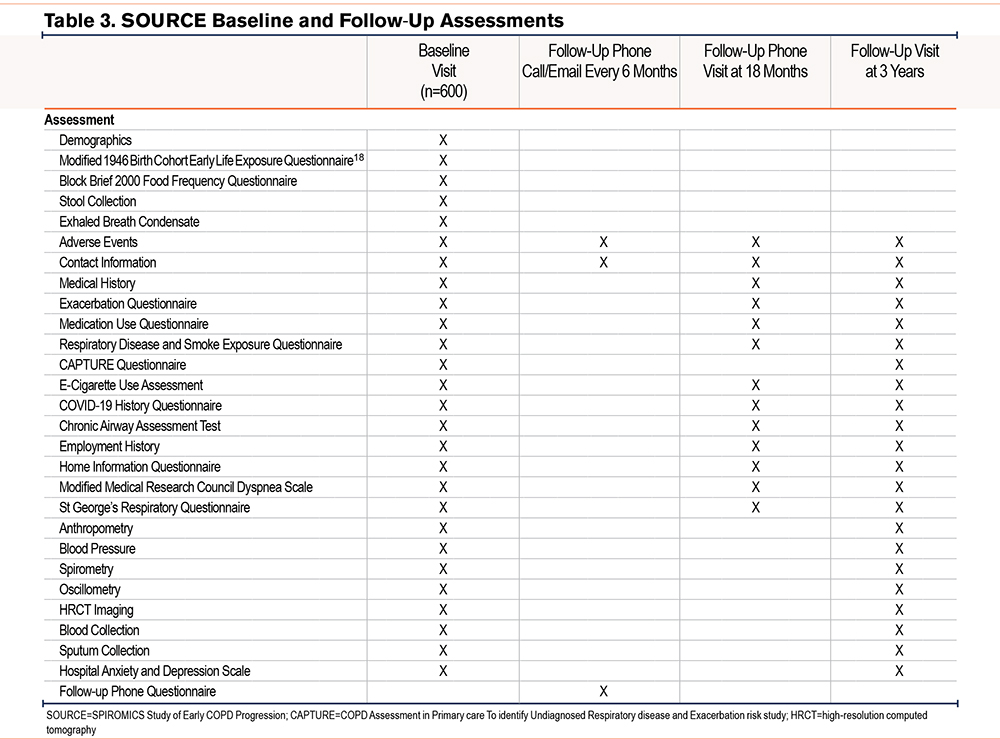Viewport: 1000px width, 739px height.
Task: Click 'Respiratory Disease and Smoke Exposure Questionnaire' label
Action: pos(200,344)
